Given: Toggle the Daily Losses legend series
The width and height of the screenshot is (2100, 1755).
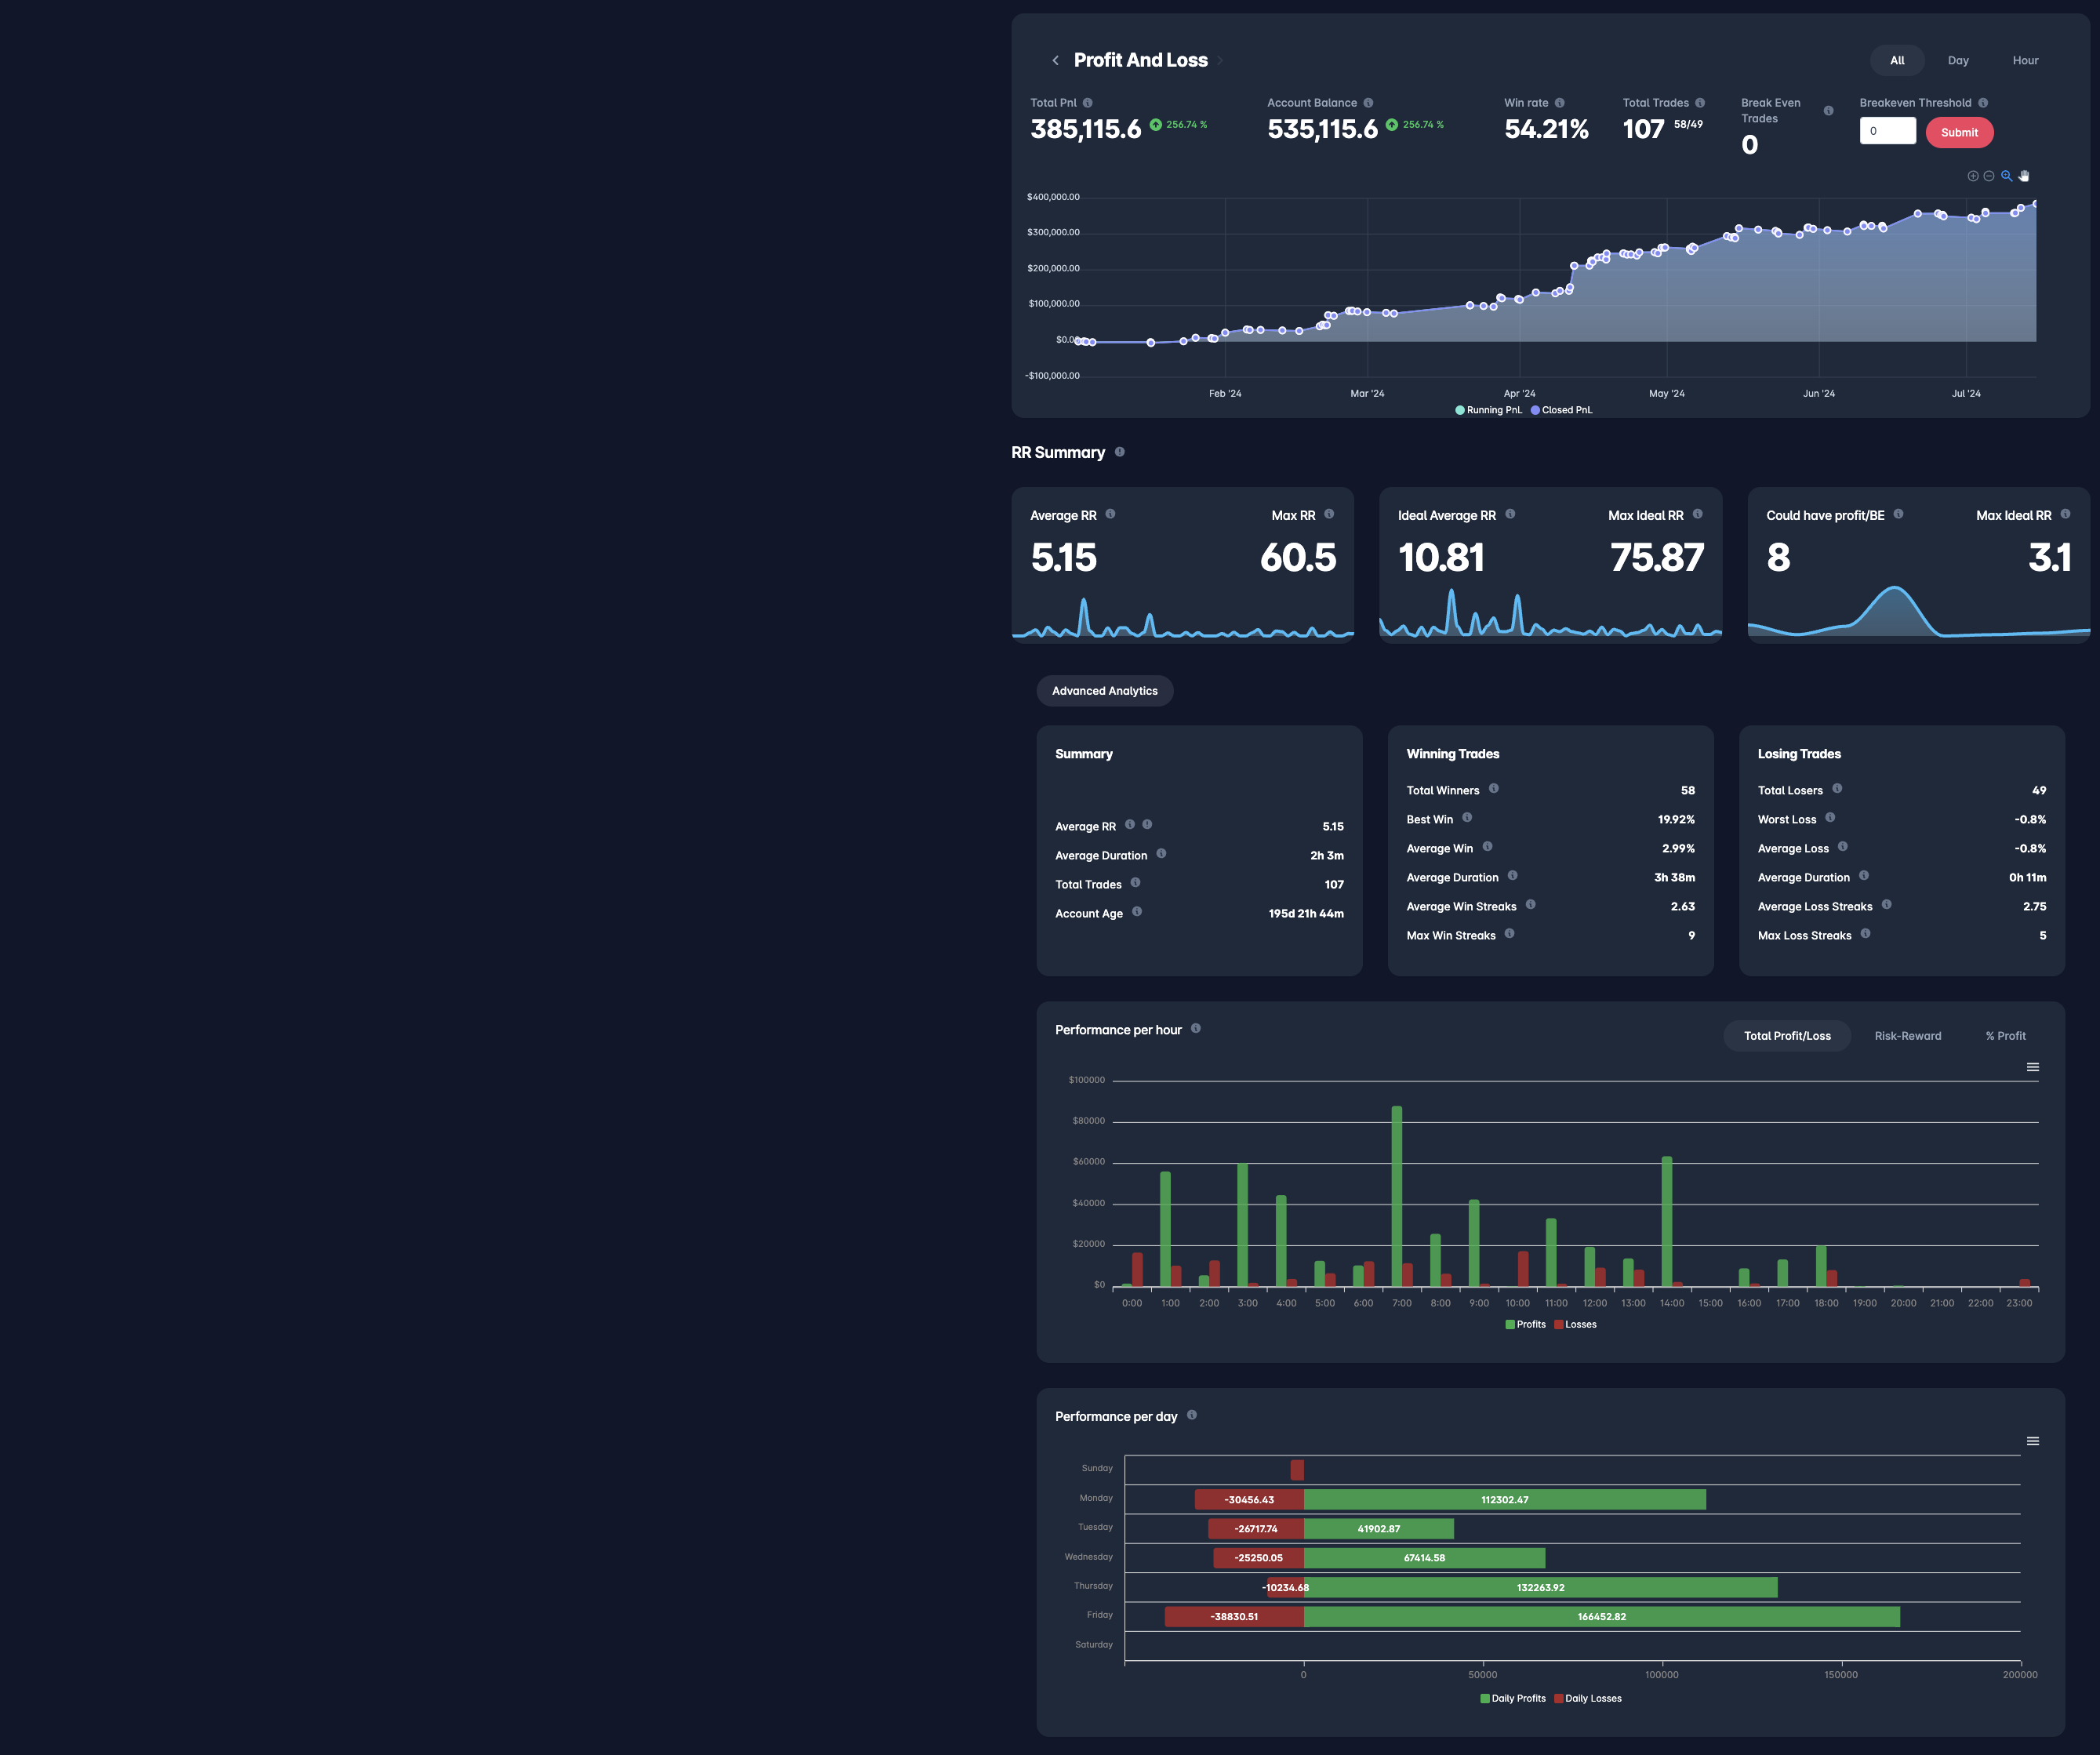Looking at the screenshot, I should (1588, 1699).
